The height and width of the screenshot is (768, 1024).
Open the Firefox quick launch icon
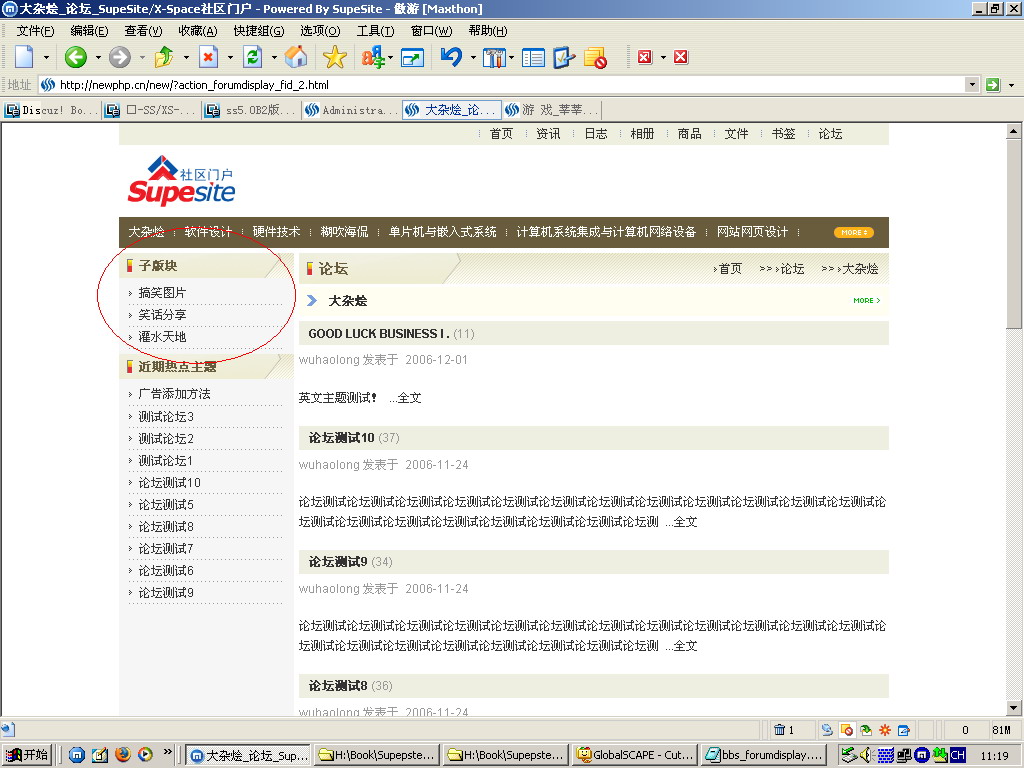pos(122,755)
